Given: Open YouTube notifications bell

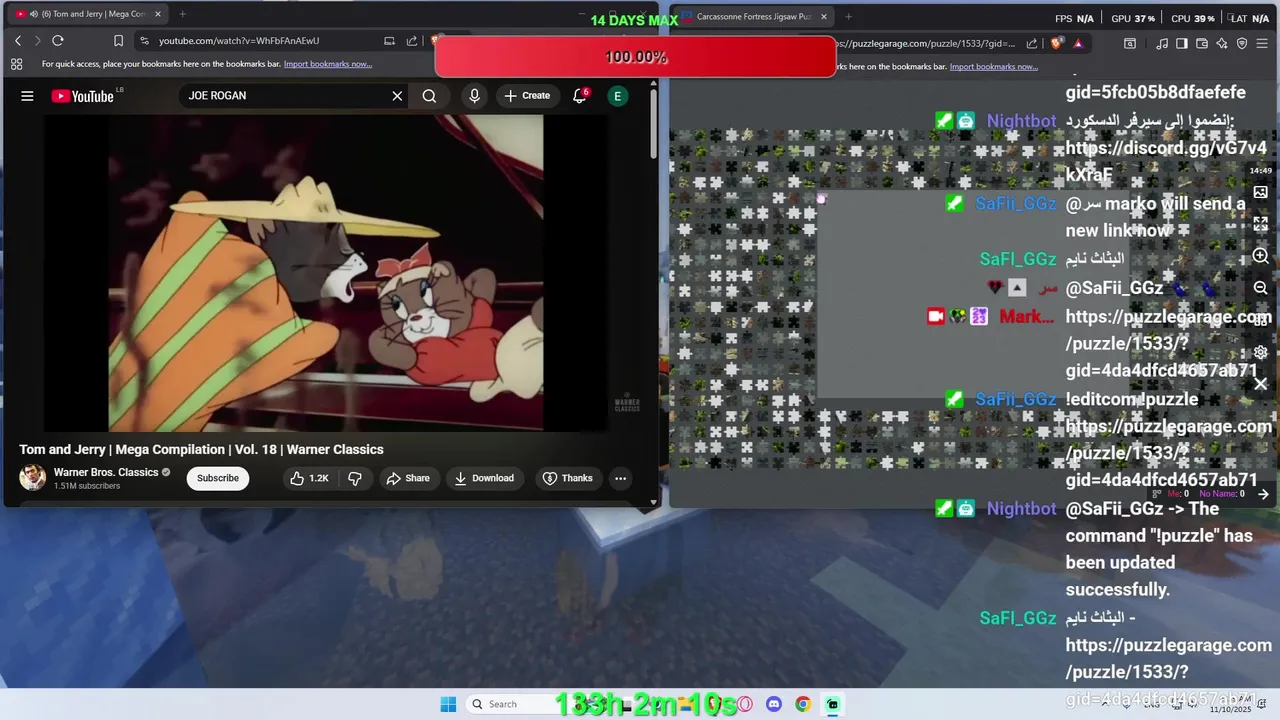Looking at the screenshot, I should [x=580, y=96].
